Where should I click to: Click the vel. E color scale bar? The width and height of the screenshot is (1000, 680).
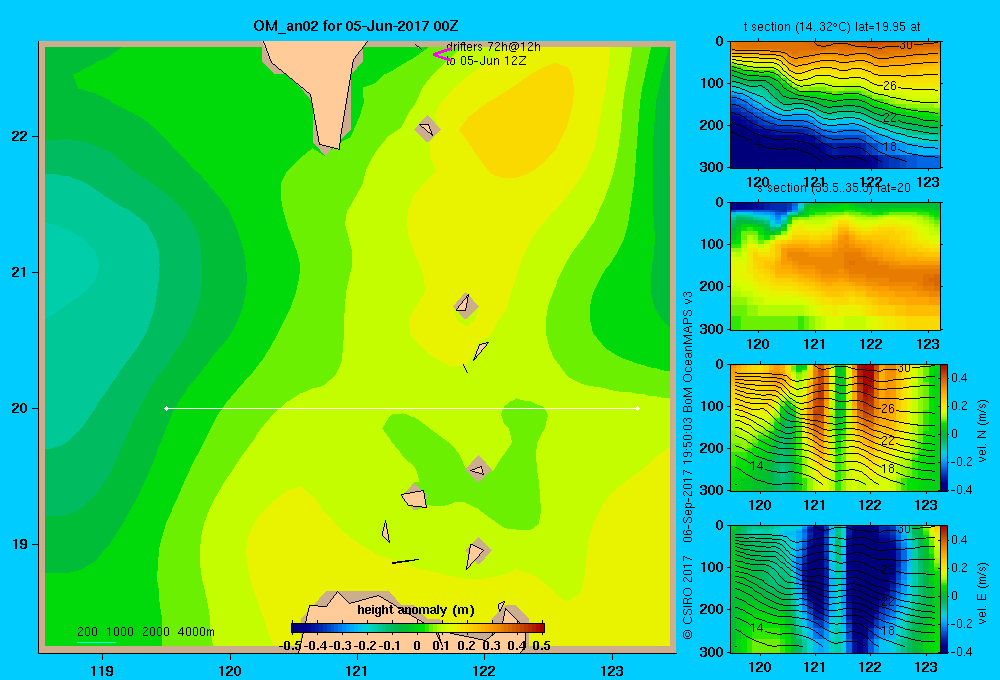click(x=944, y=588)
